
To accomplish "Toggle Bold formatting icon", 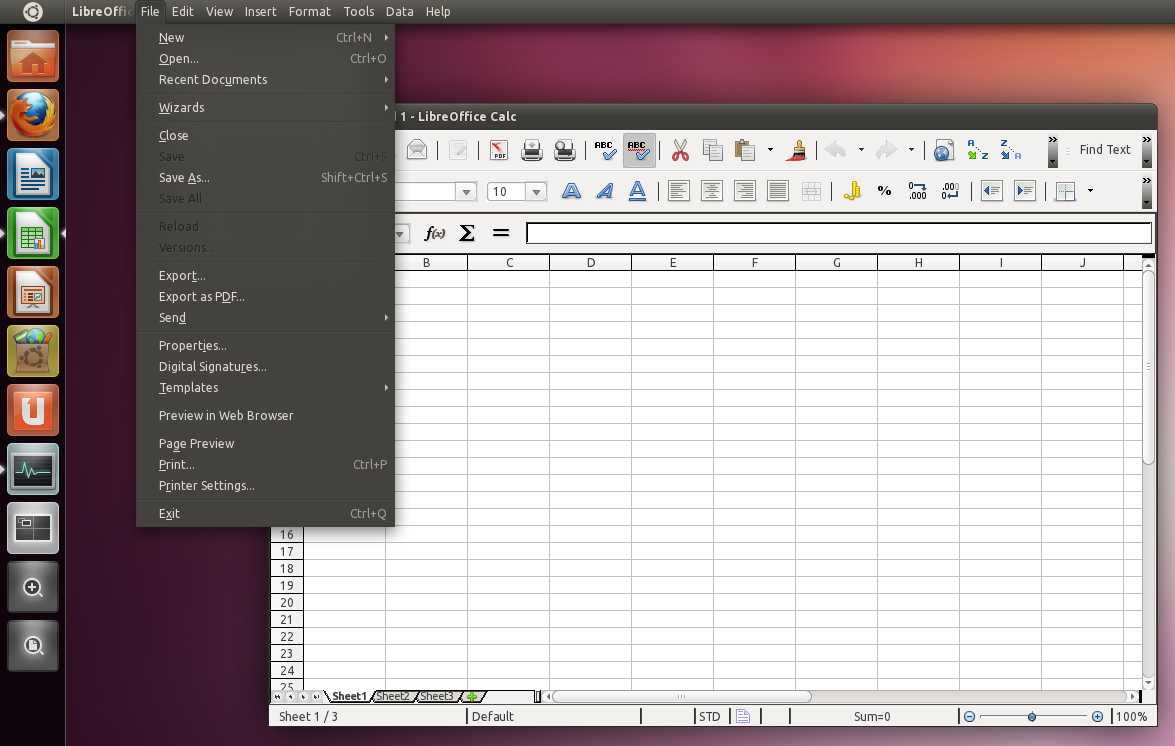I will pos(571,192).
